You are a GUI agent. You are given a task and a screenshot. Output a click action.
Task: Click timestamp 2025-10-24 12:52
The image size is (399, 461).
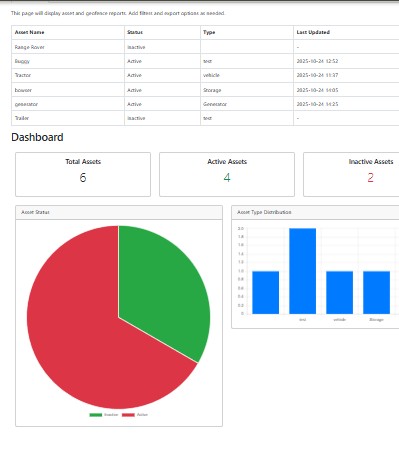(x=317, y=61)
